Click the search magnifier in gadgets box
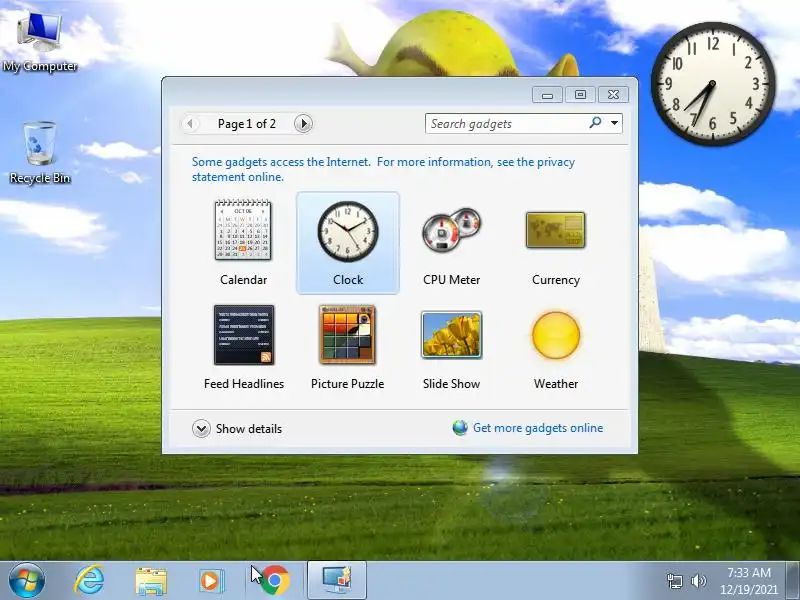 point(595,122)
